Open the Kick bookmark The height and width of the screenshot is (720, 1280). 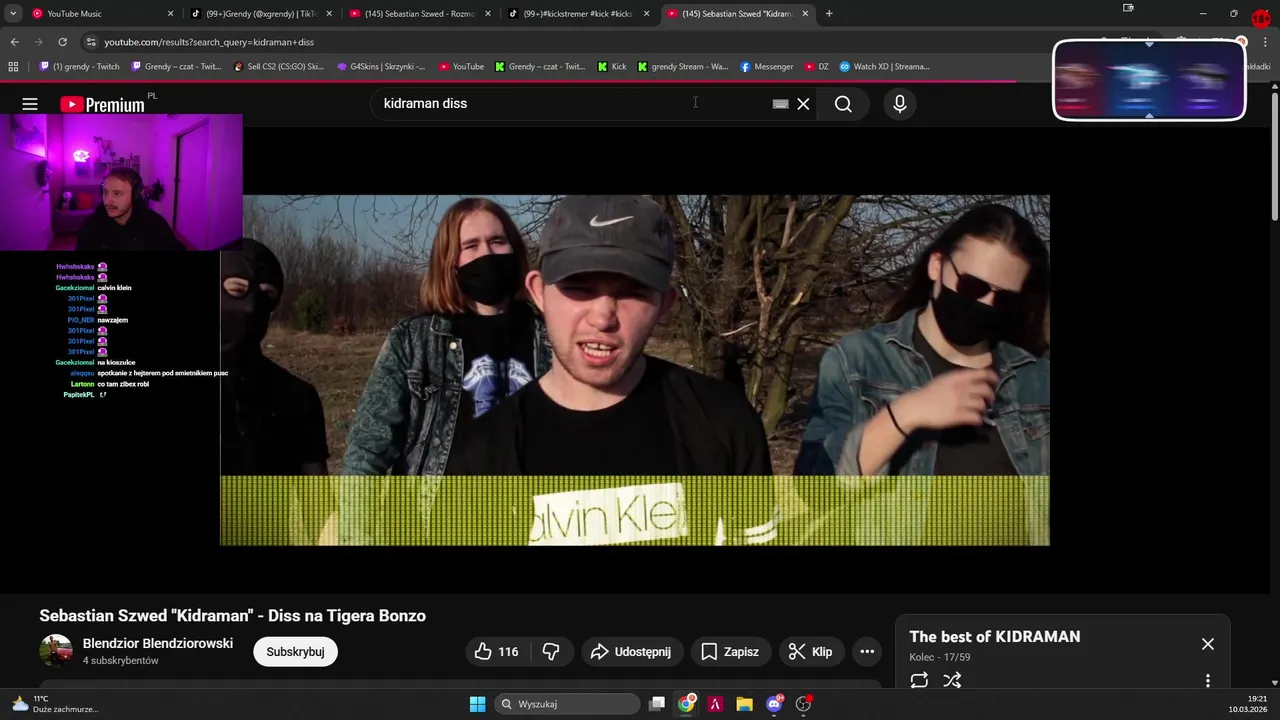[x=612, y=67]
